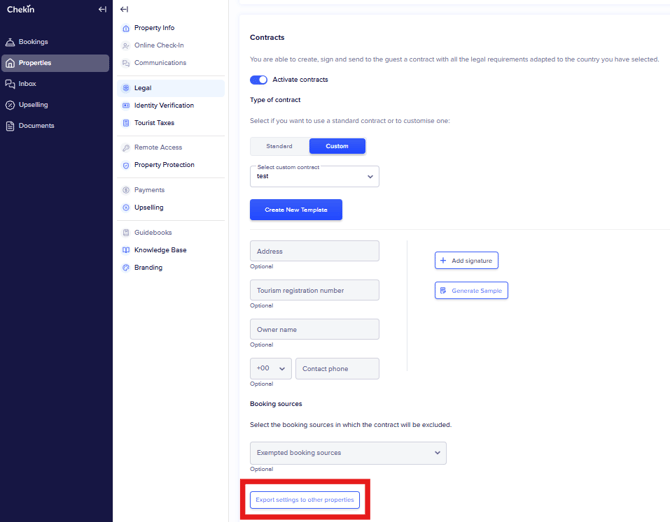Open the Inbox section

tap(55, 84)
